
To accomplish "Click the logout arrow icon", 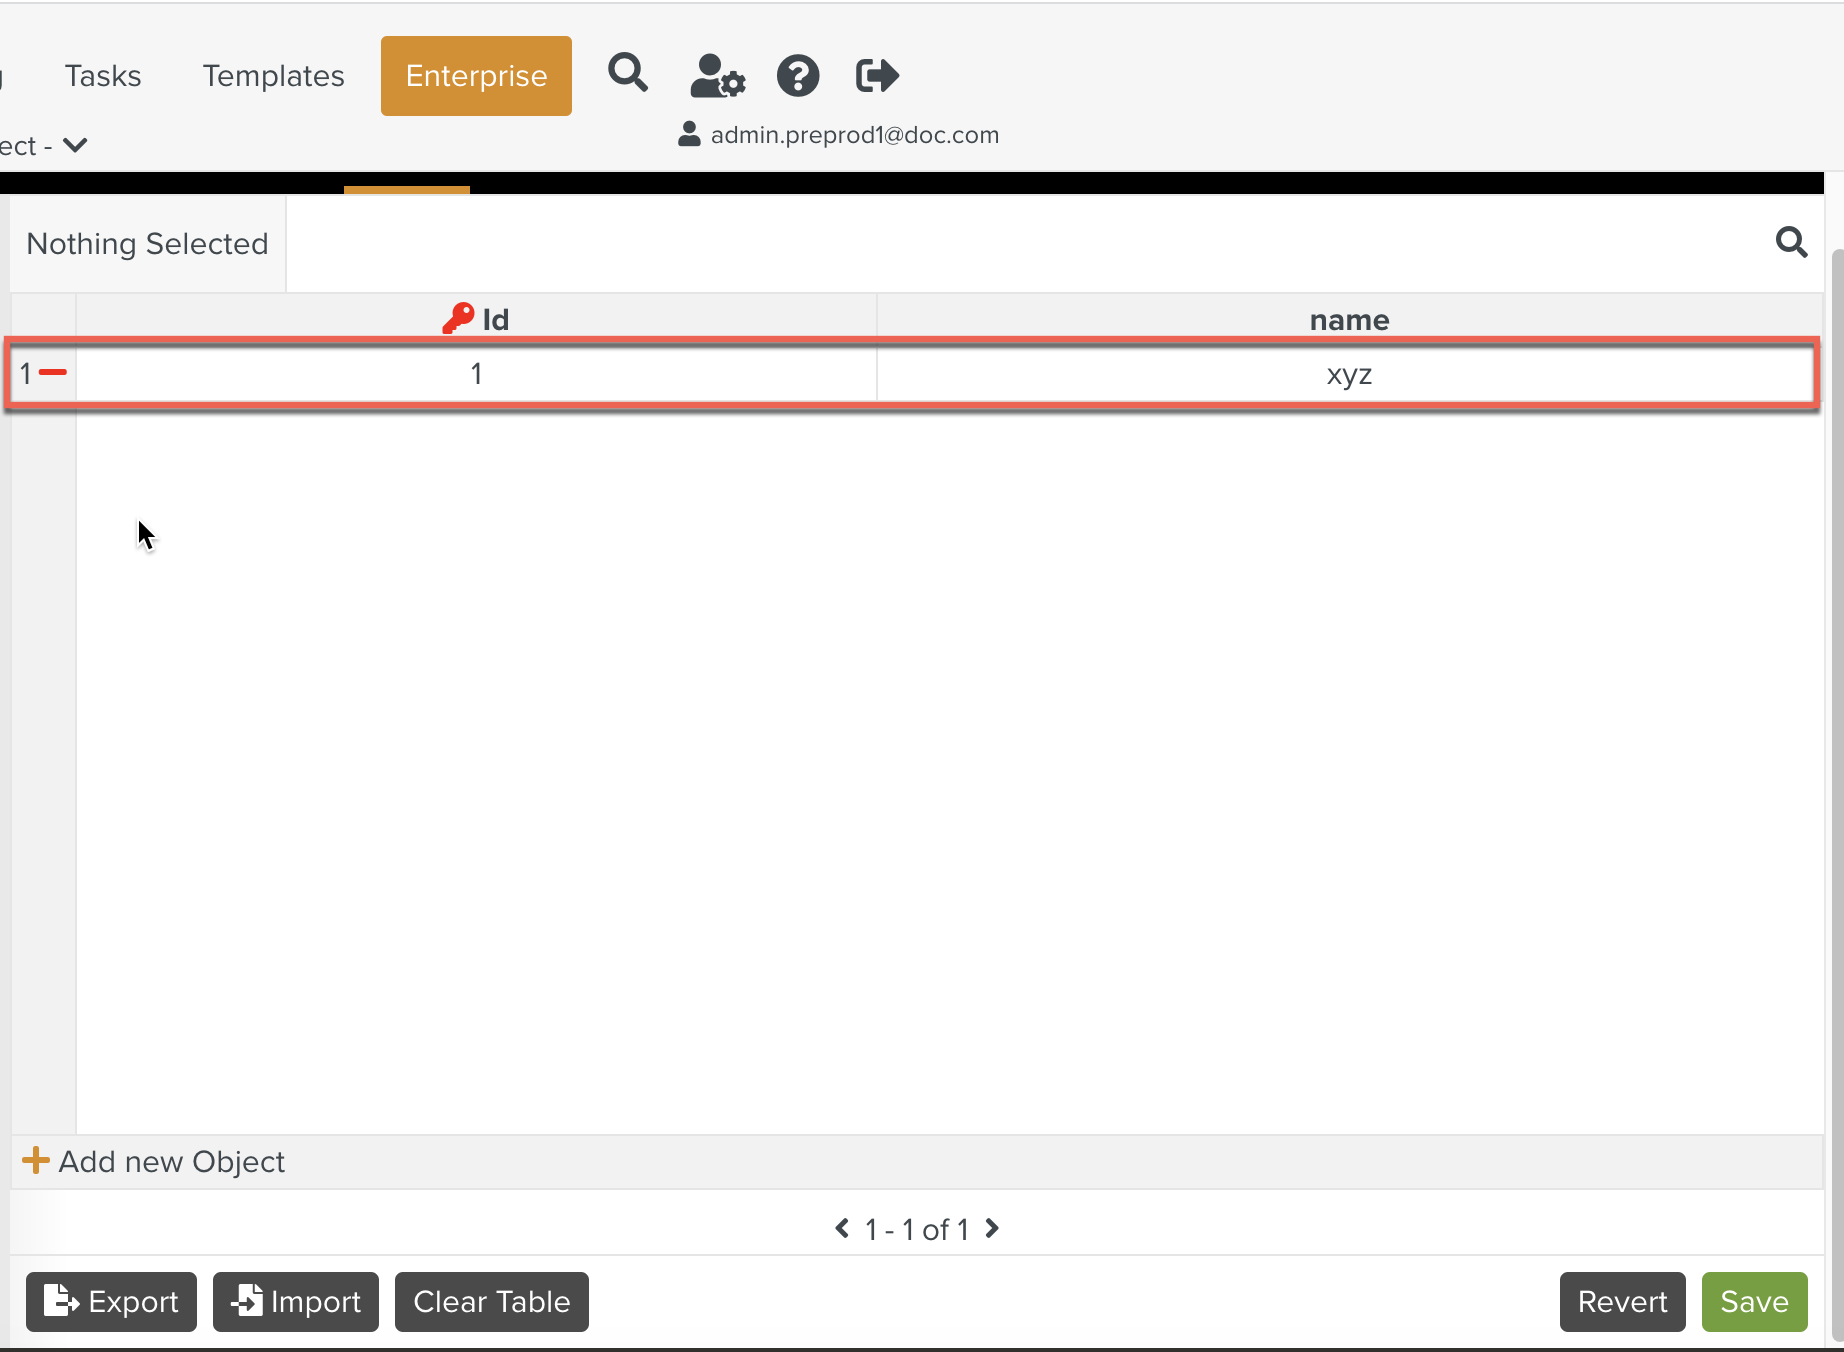I will 877,76.
